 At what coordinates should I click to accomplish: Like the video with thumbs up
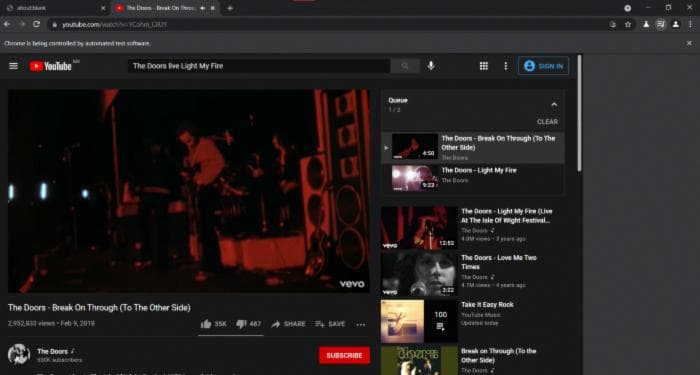click(x=214, y=324)
